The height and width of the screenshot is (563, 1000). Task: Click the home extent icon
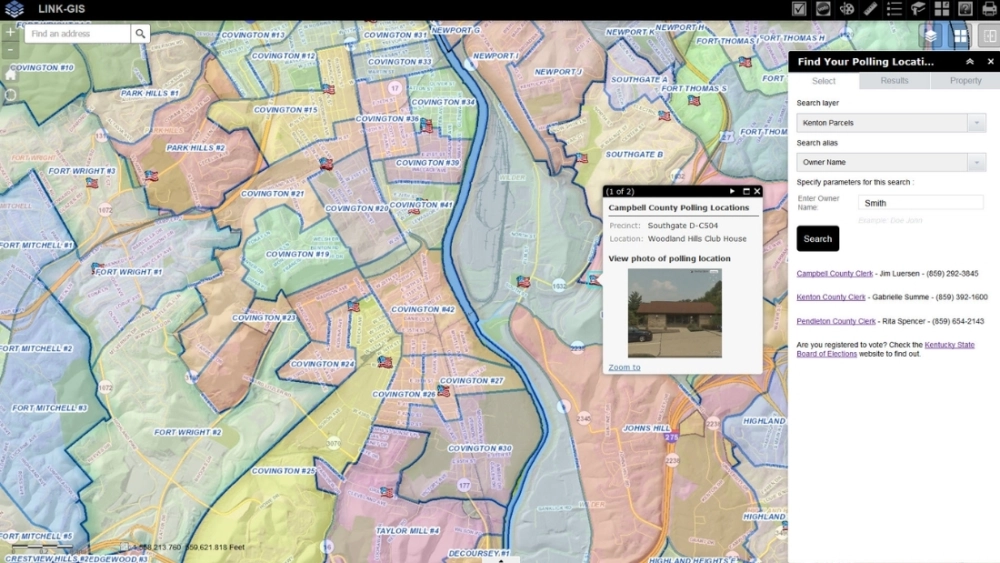tap(10, 74)
